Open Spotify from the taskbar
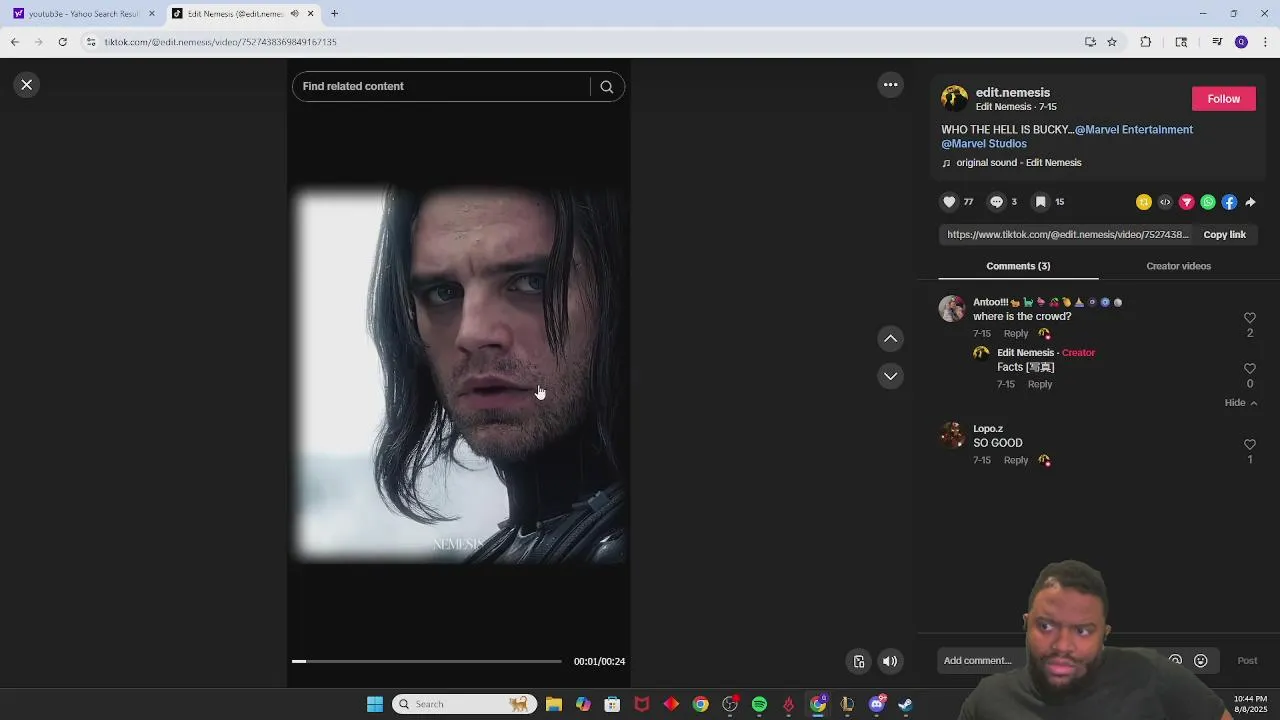 (x=759, y=705)
